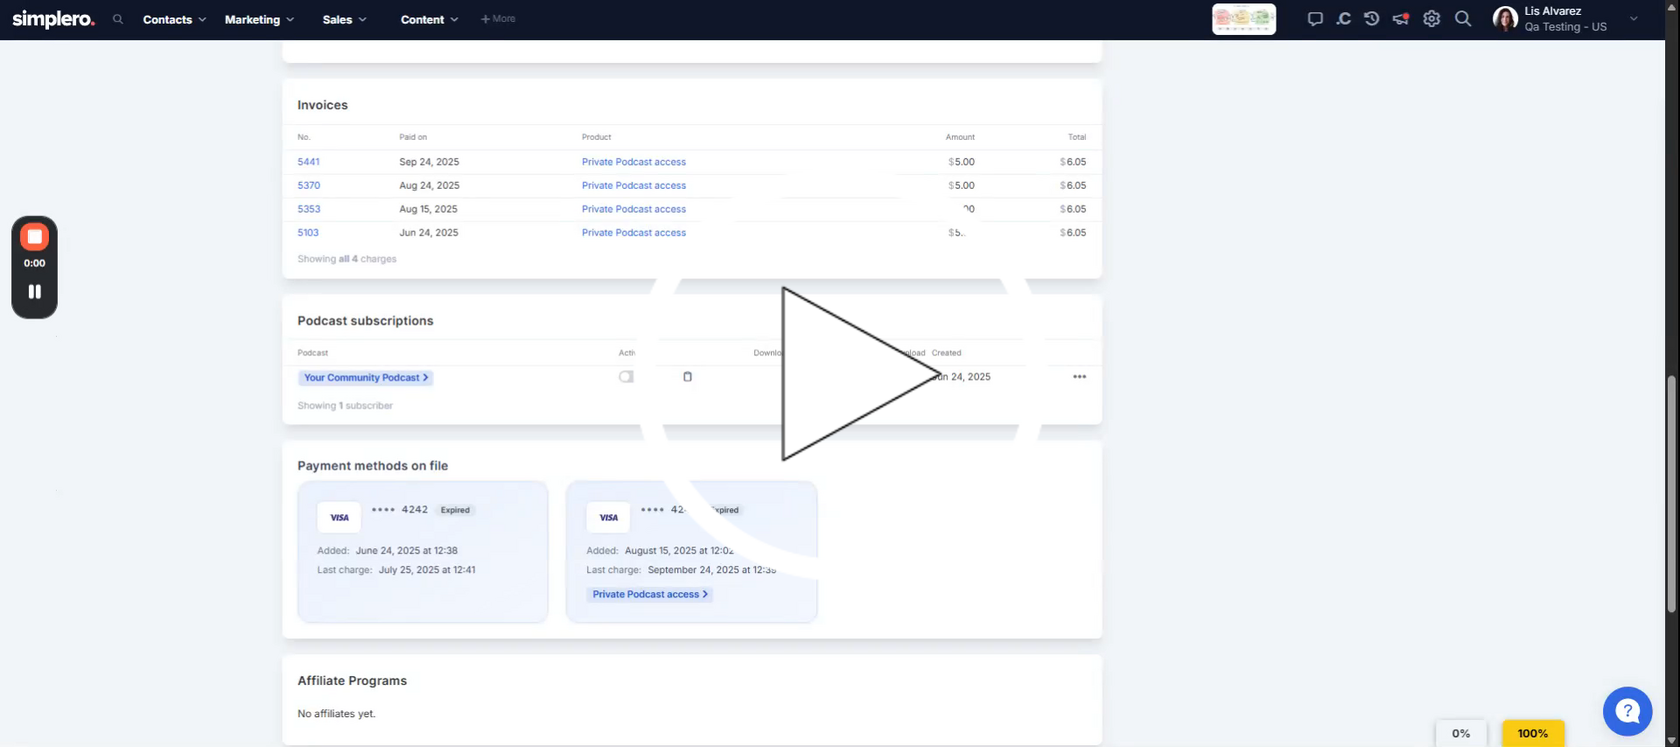Open three-dot menu for podcast subscription
The image size is (1680, 747).
pyautogui.click(x=1079, y=377)
